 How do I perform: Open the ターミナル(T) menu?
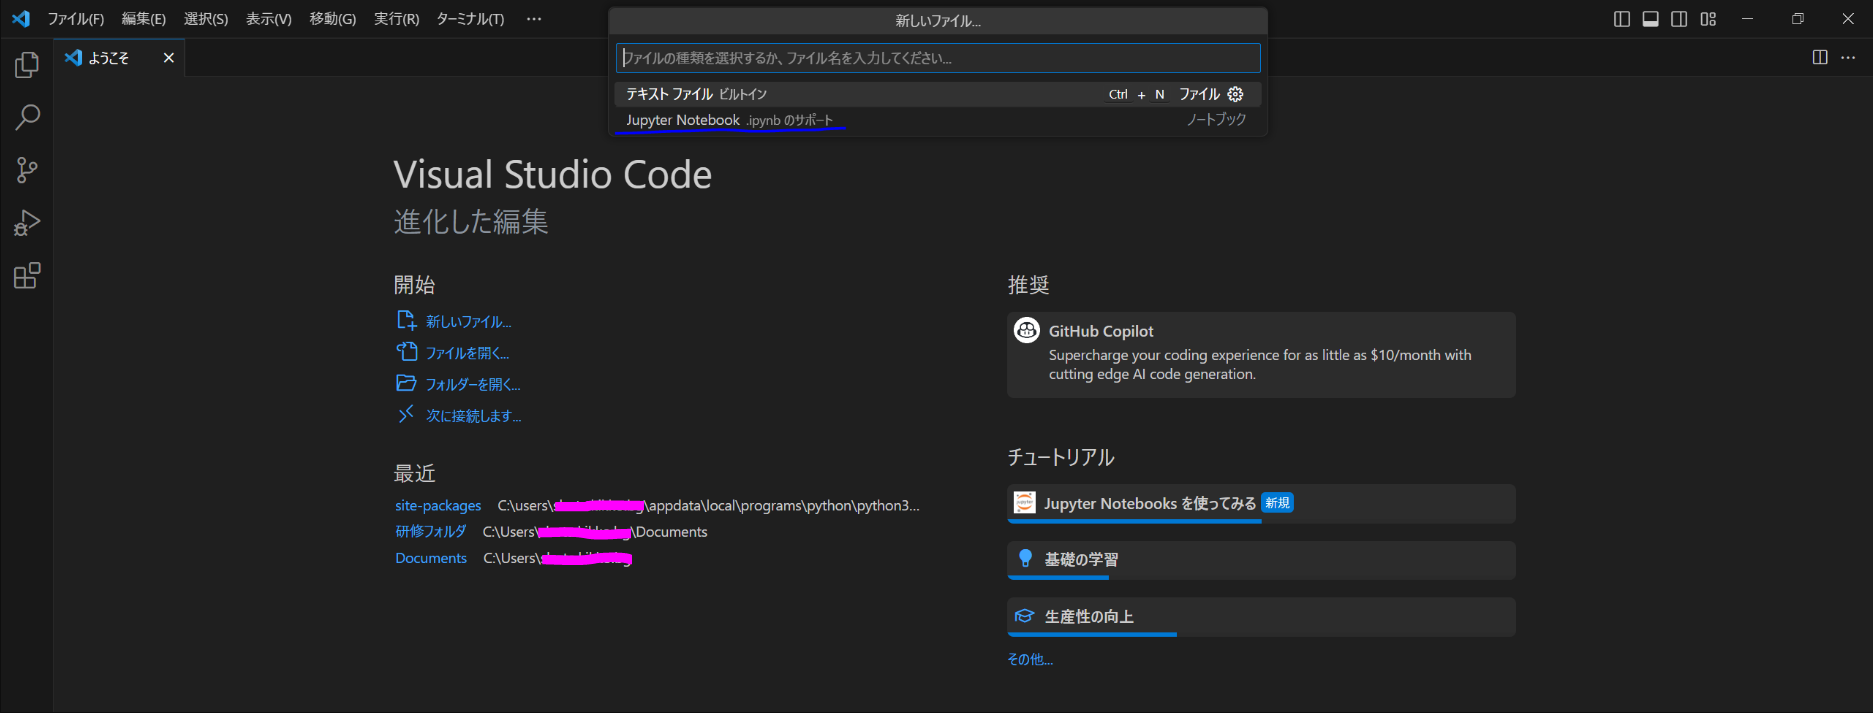coord(470,19)
